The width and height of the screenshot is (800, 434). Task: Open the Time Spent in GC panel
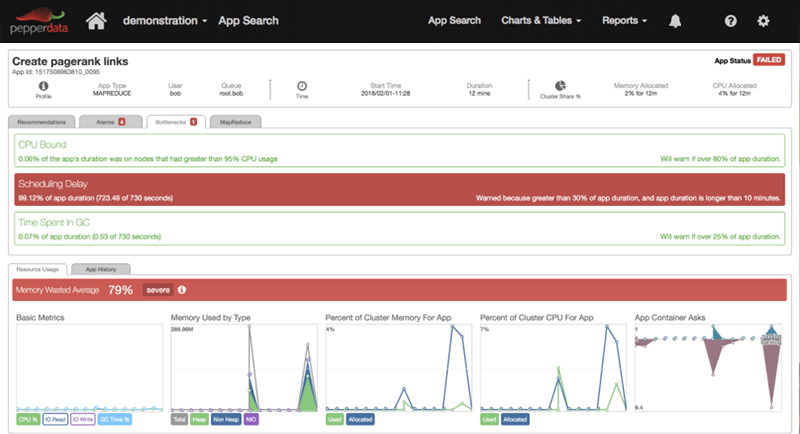[399, 228]
